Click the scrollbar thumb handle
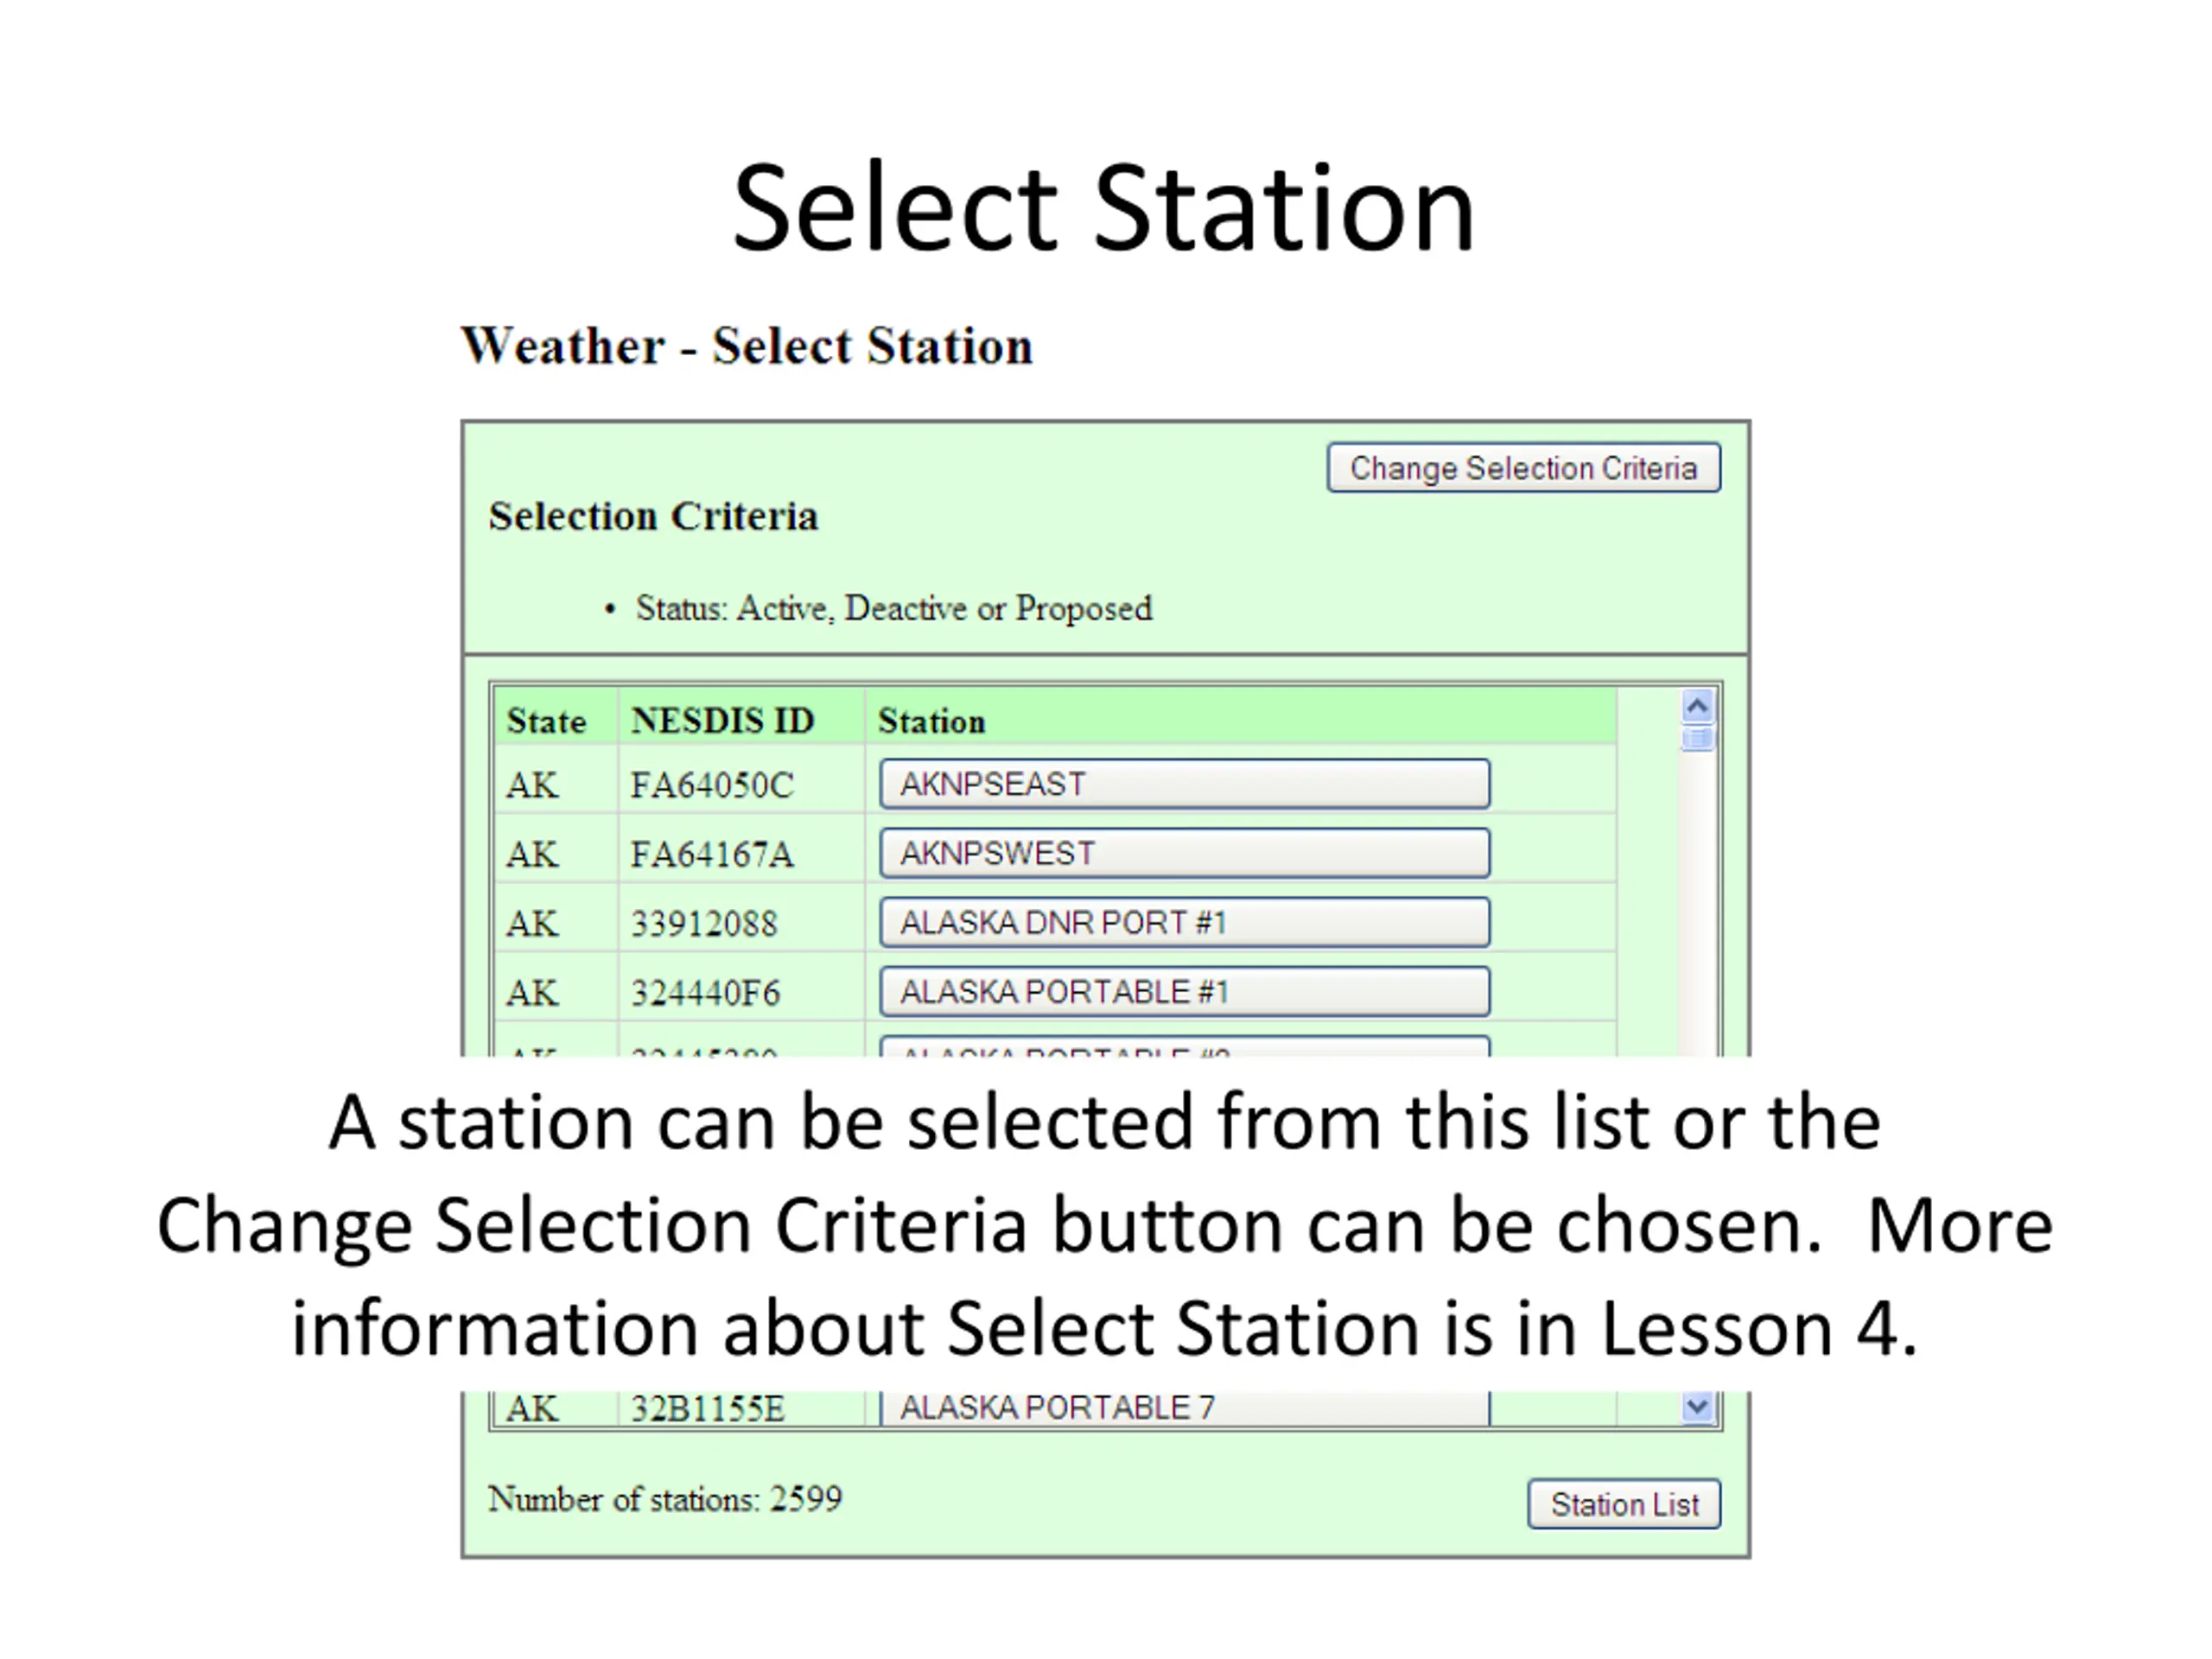 (1697, 739)
